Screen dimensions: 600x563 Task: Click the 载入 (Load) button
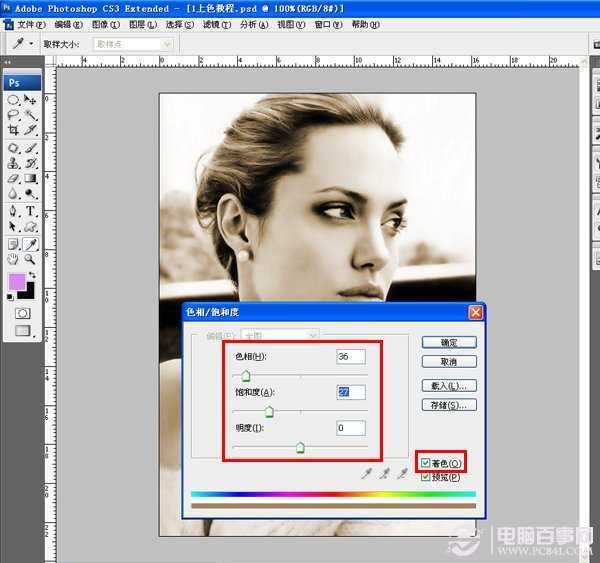[x=448, y=385]
